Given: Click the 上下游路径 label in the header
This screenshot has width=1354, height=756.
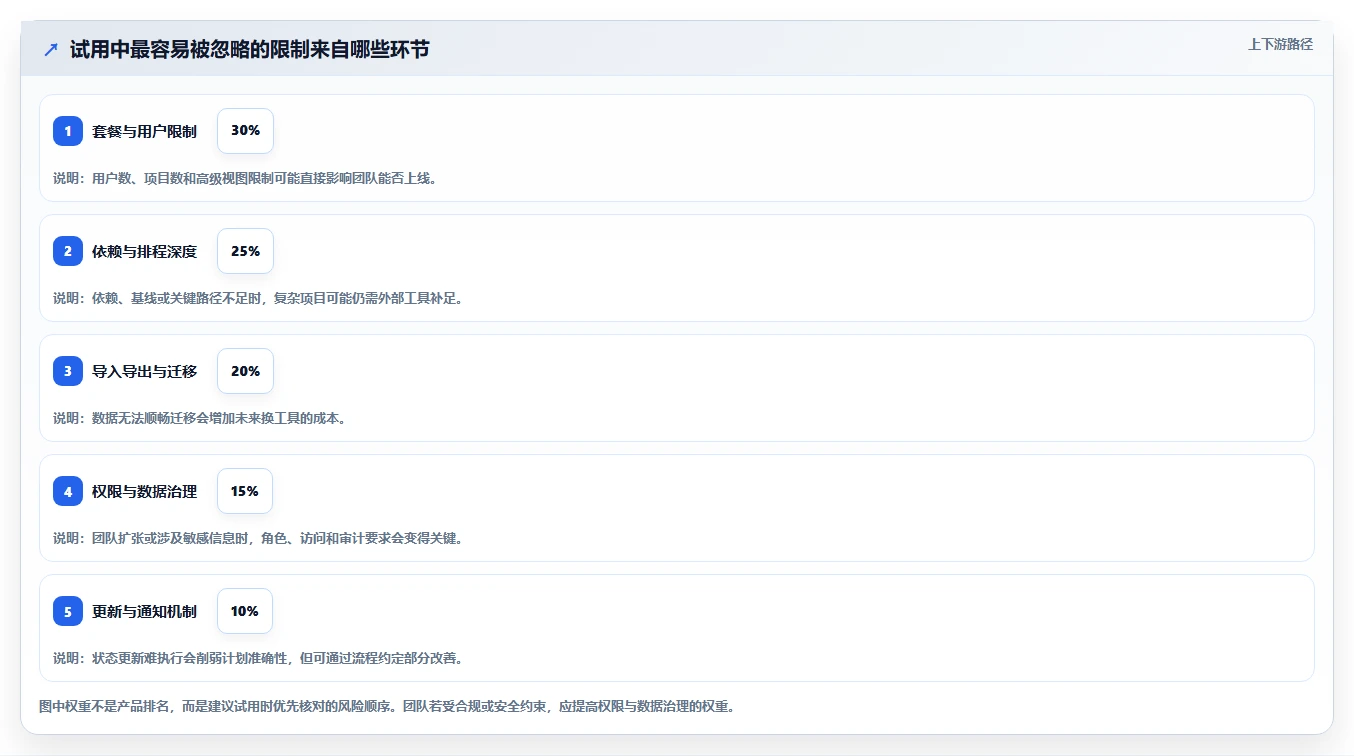Looking at the screenshot, I should coord(1280,44).
